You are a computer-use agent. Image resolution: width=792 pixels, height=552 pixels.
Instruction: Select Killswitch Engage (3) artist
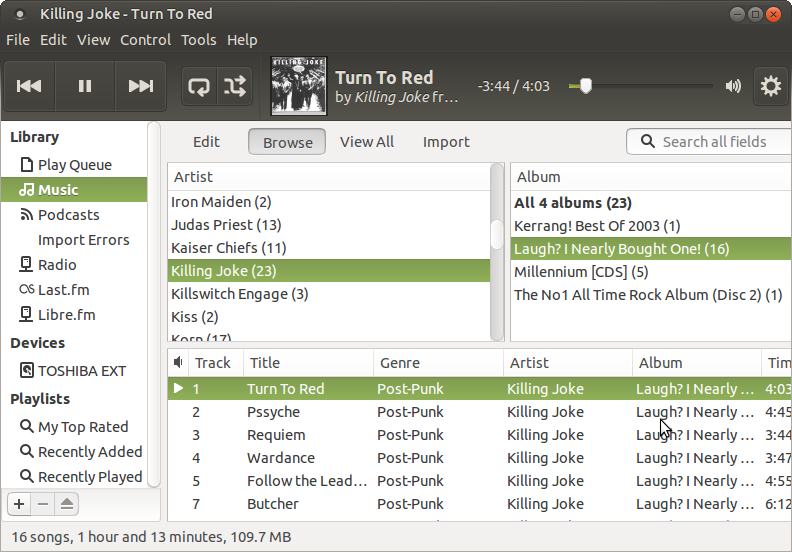click(x=329, y=294)
